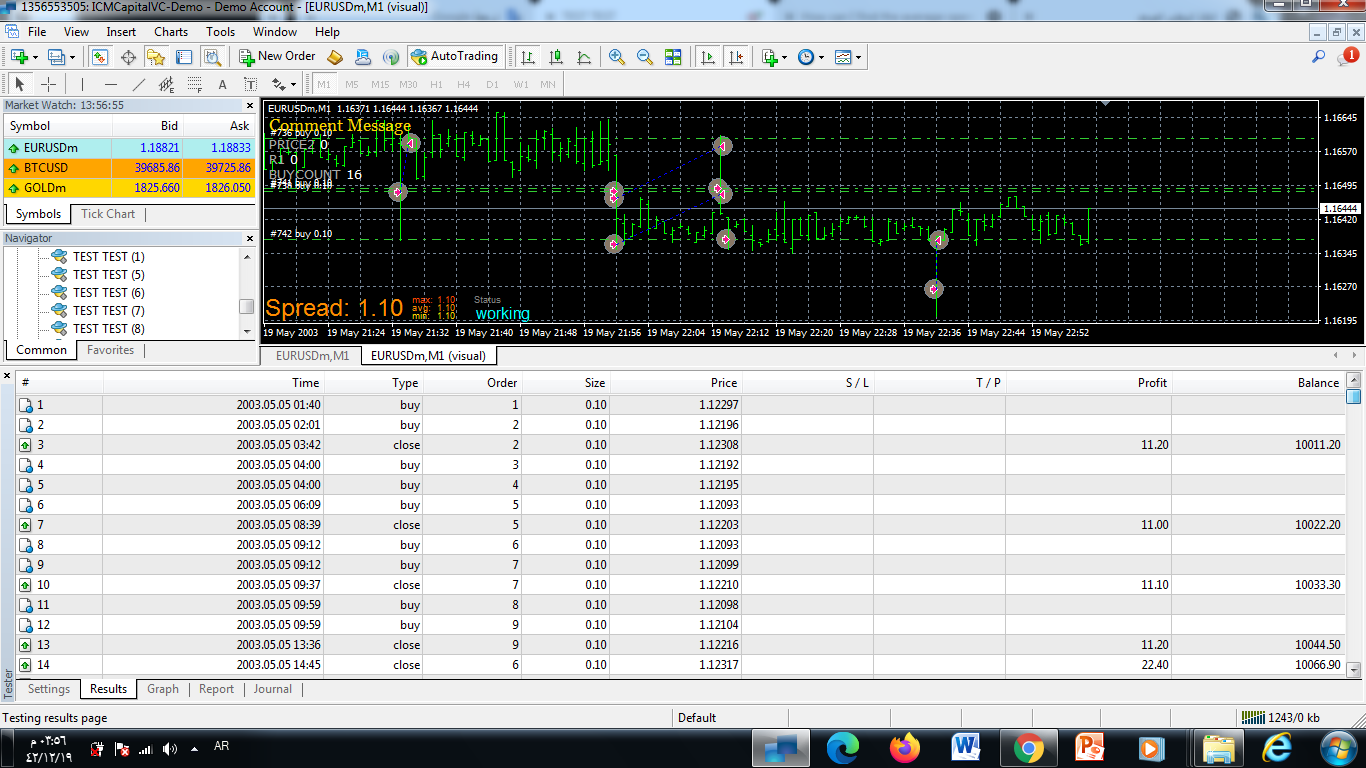Select the Fibonacci Retracement tool

(194, 84)
